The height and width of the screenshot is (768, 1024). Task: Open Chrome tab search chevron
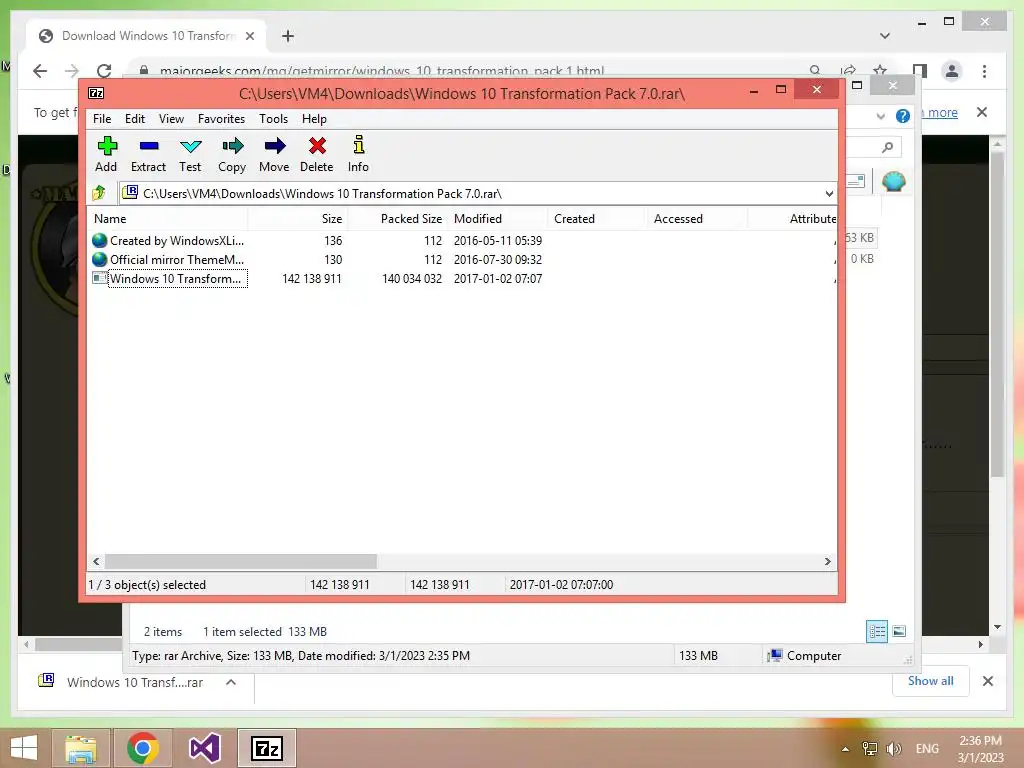pyautogui.click(x=885, y=36)
